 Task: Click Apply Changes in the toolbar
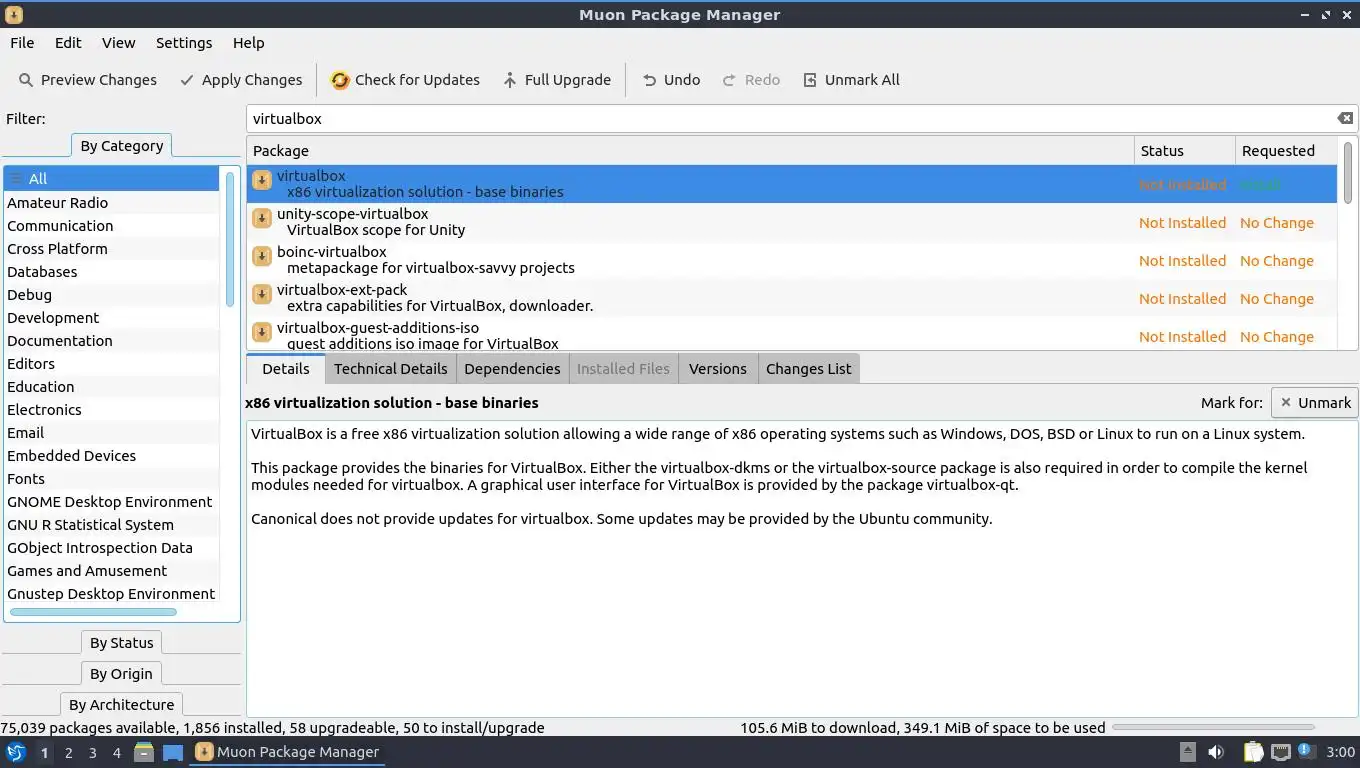[x=240, y=80]
